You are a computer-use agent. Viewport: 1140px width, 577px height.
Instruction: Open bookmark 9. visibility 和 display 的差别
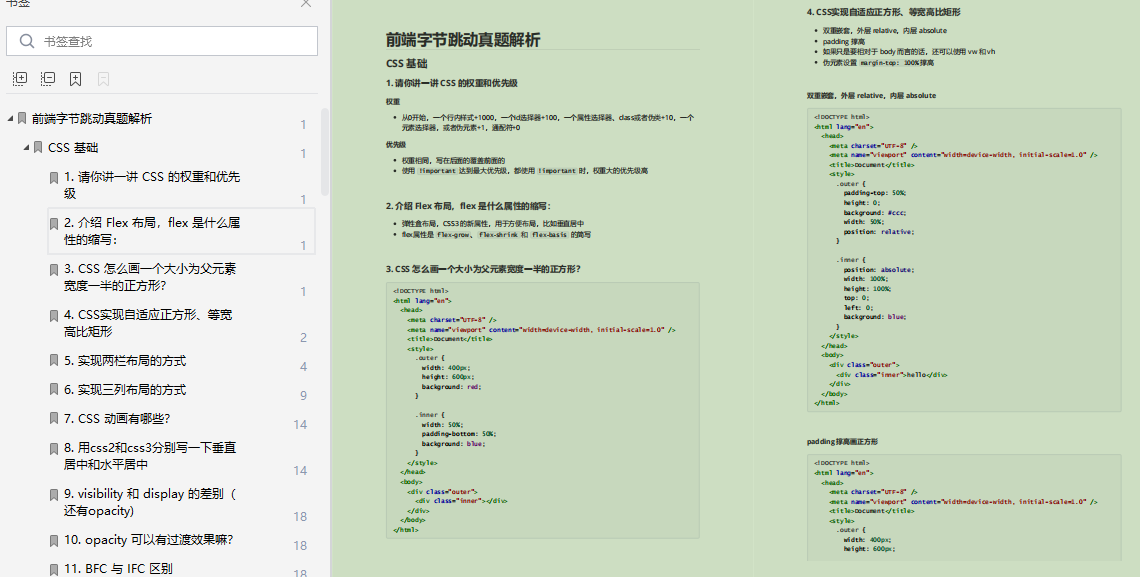pyautogui.click(x=150, y=501)
